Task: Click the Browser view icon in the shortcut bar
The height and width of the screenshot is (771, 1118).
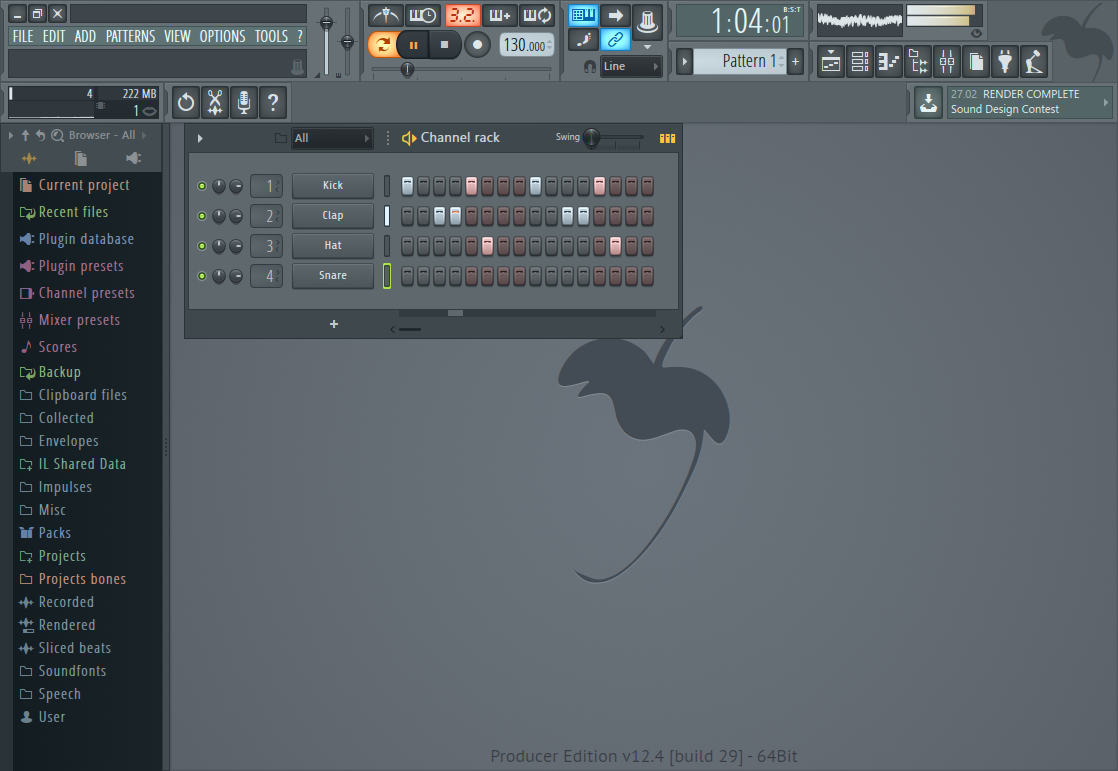Action: pos(916,61)
